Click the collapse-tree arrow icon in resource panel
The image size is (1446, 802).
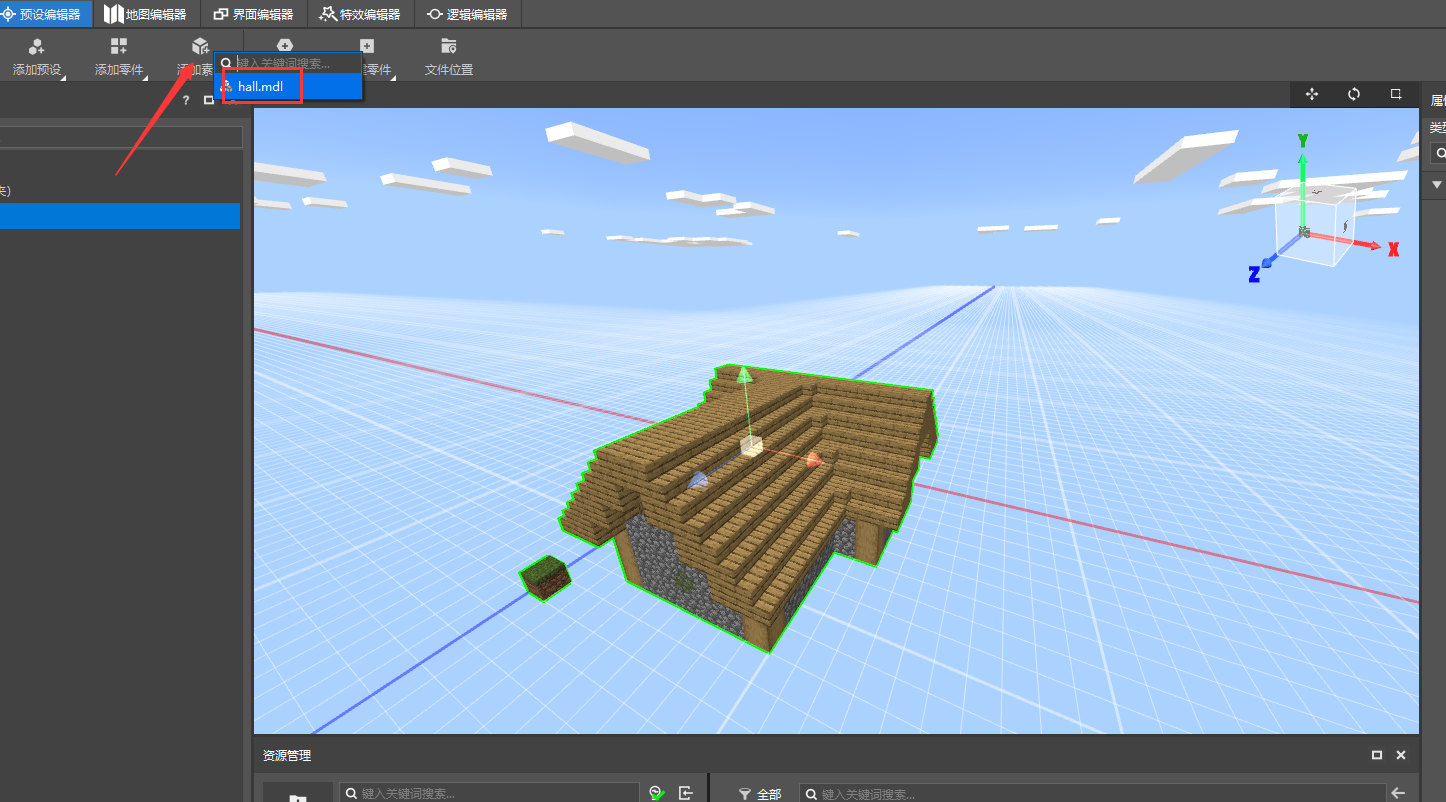pos(686,793)
